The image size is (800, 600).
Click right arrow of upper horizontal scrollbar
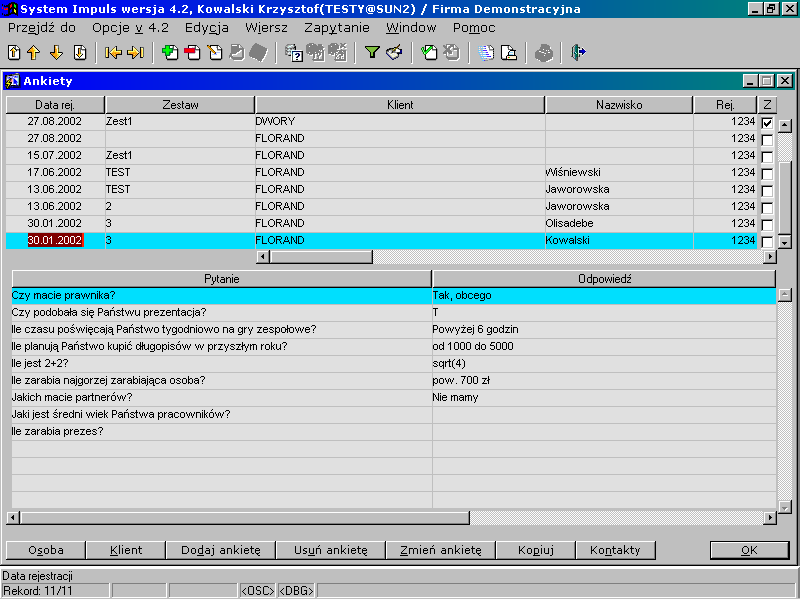point(769,257)
